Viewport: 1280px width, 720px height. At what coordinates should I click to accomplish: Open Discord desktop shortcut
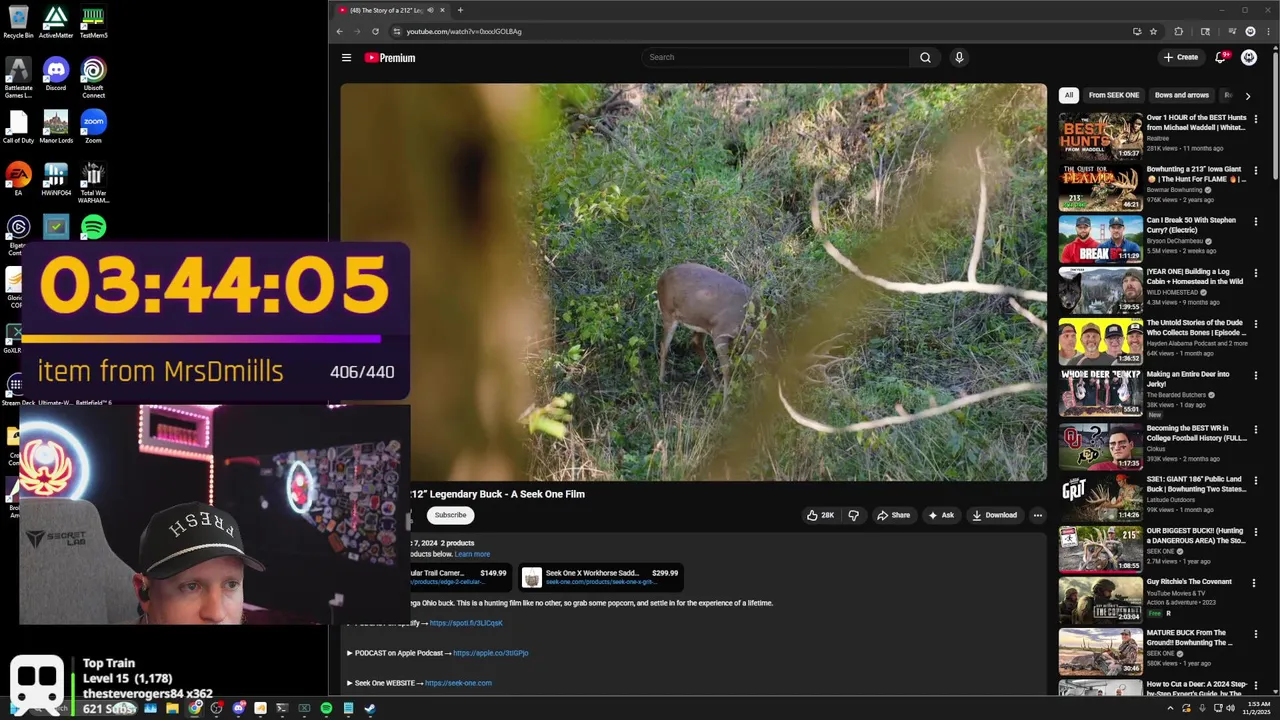pos(56,74)
